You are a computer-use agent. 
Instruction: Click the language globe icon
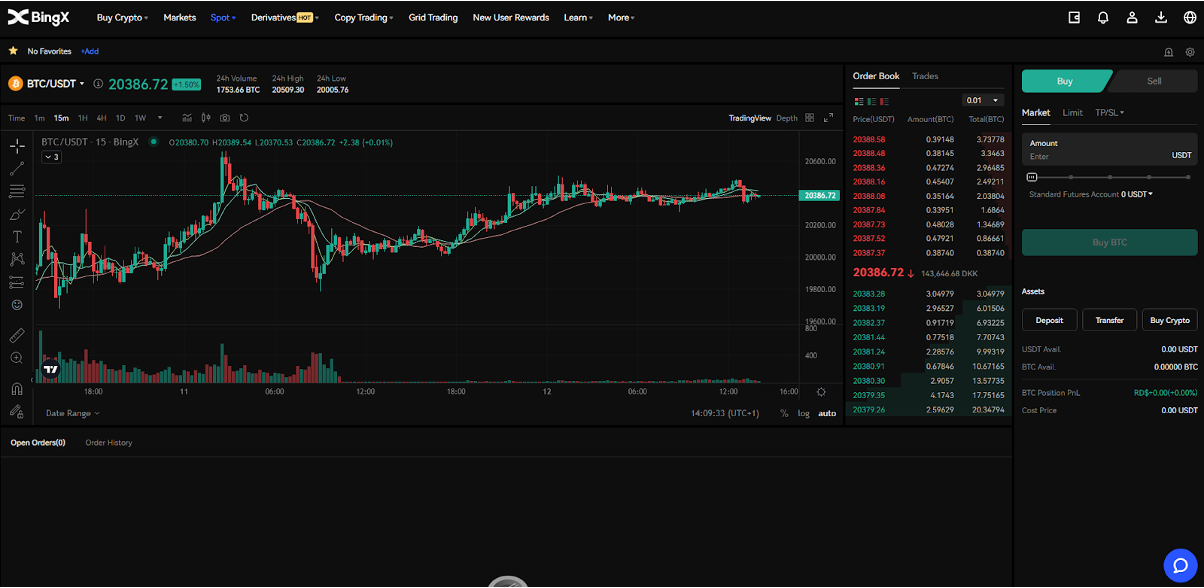point(1189,17)
